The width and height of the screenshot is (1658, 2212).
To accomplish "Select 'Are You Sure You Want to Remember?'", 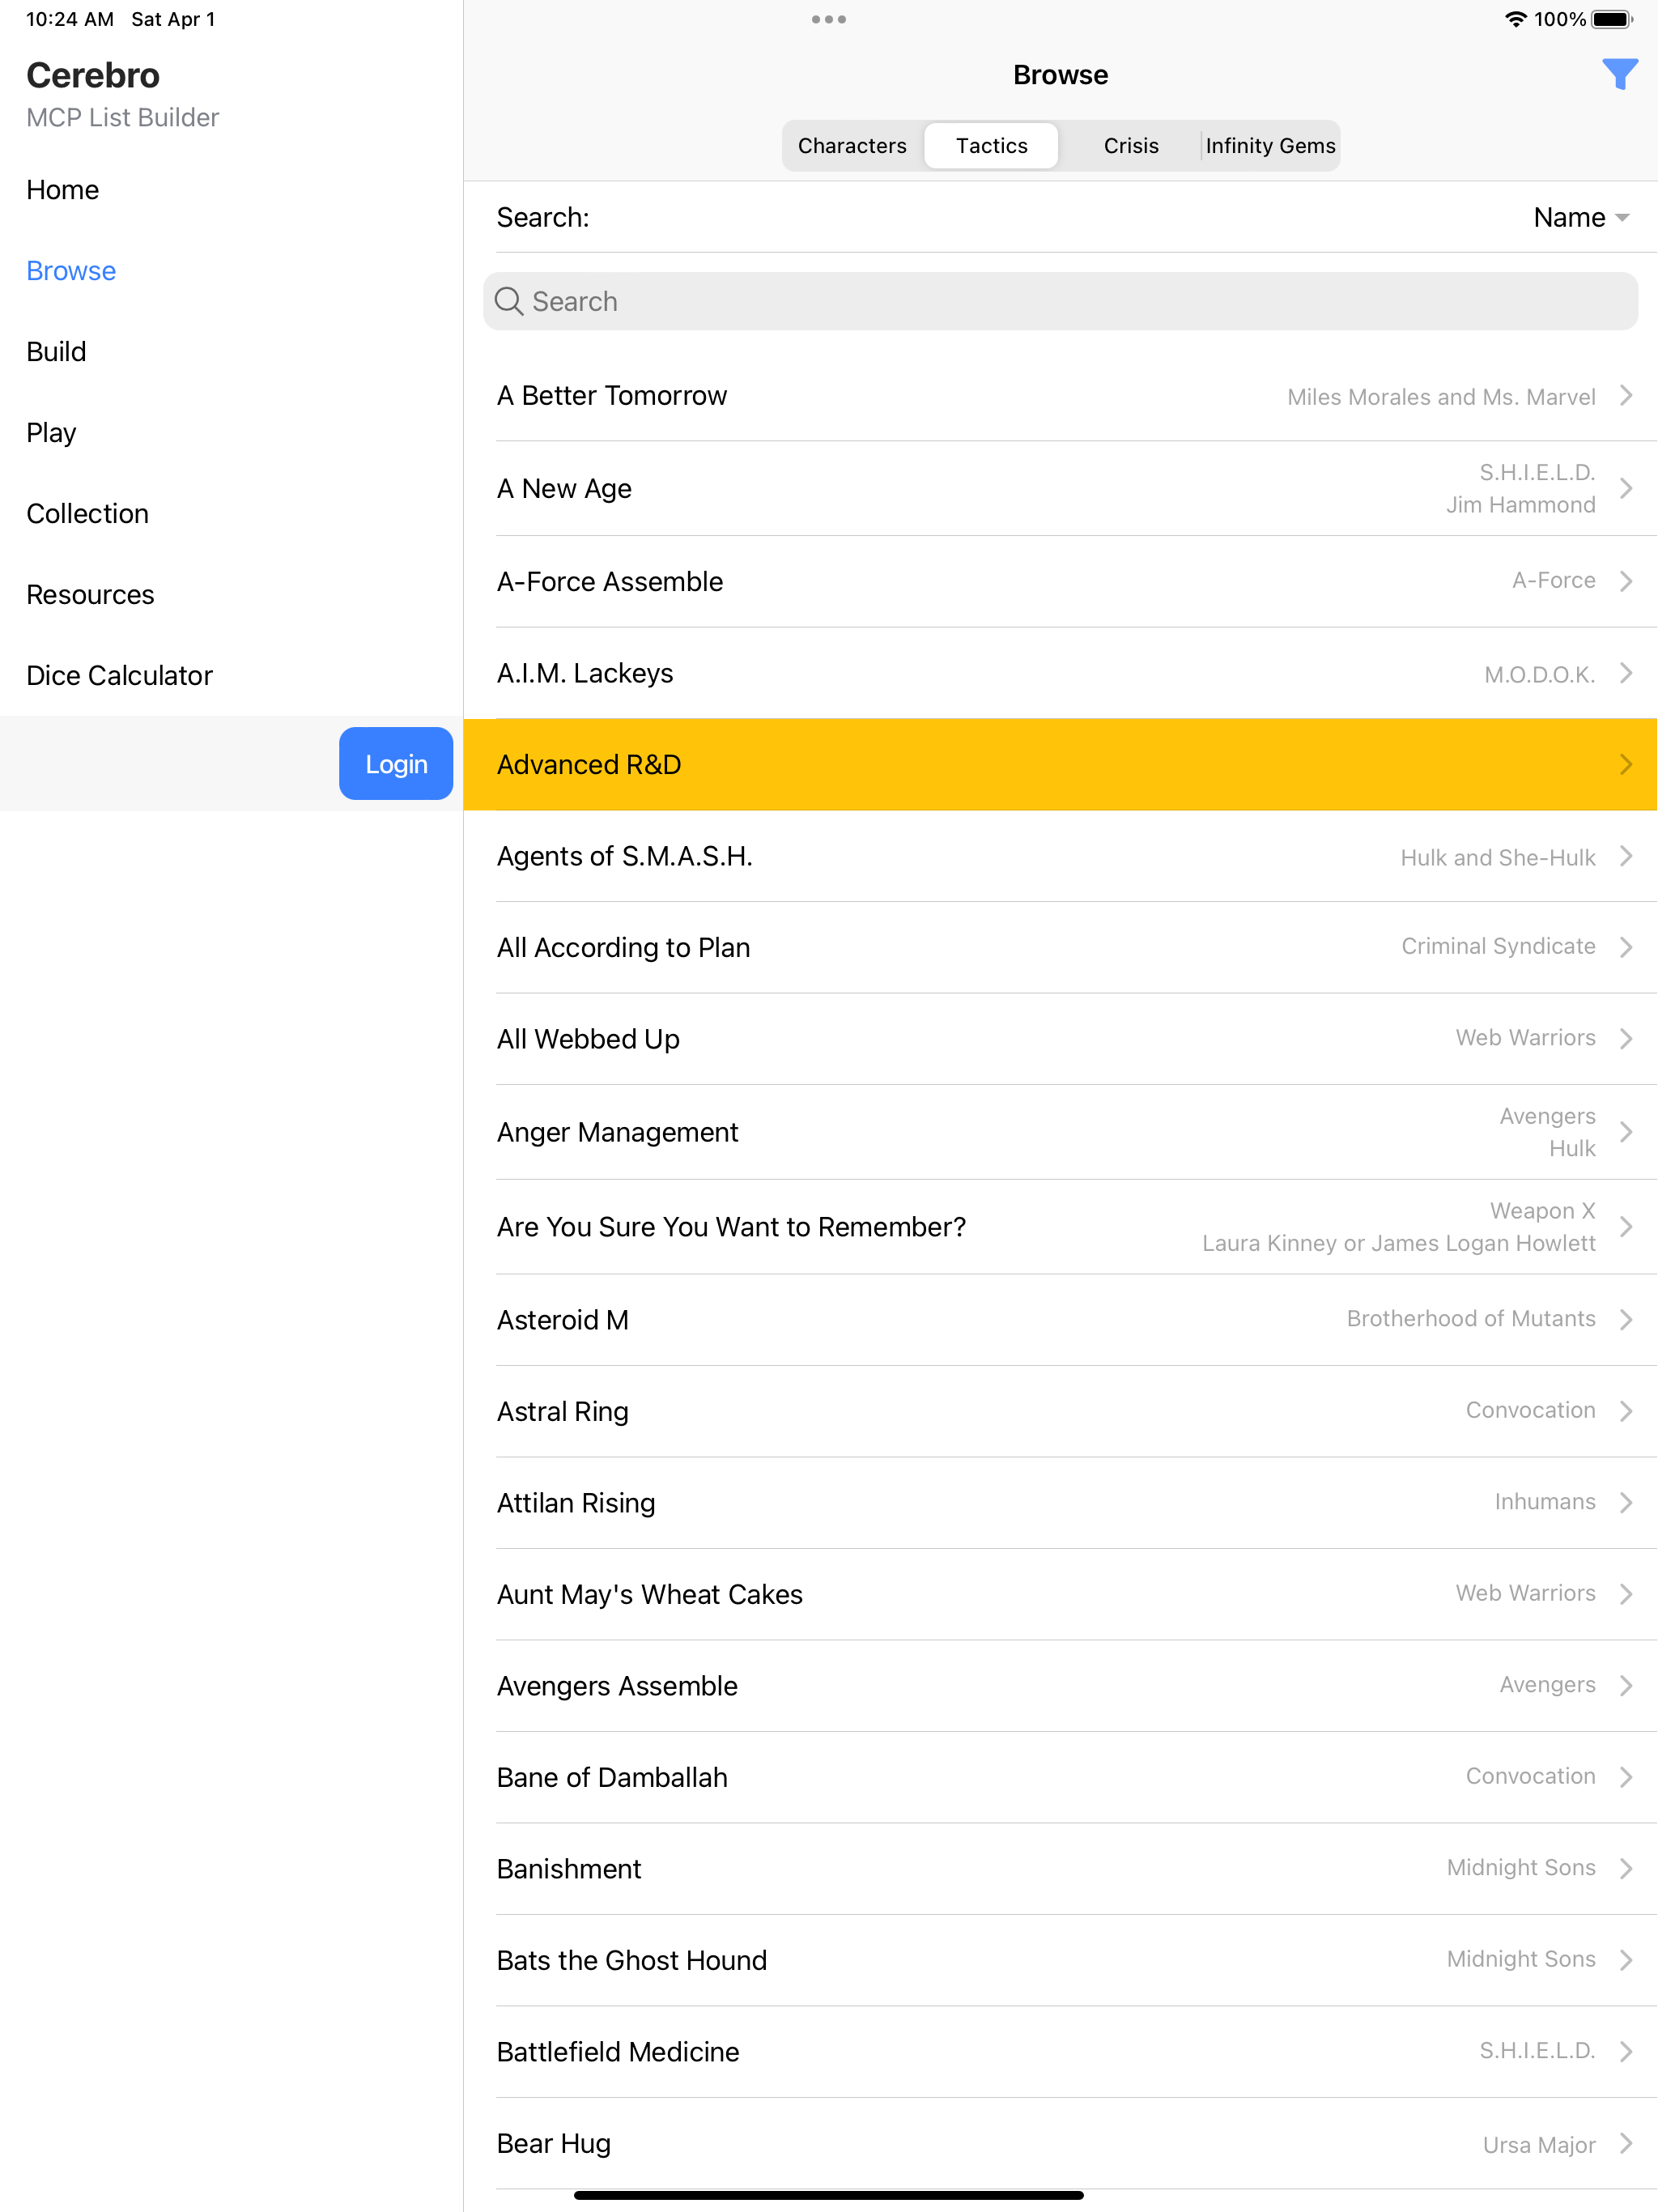I will coord(1060,1227).
